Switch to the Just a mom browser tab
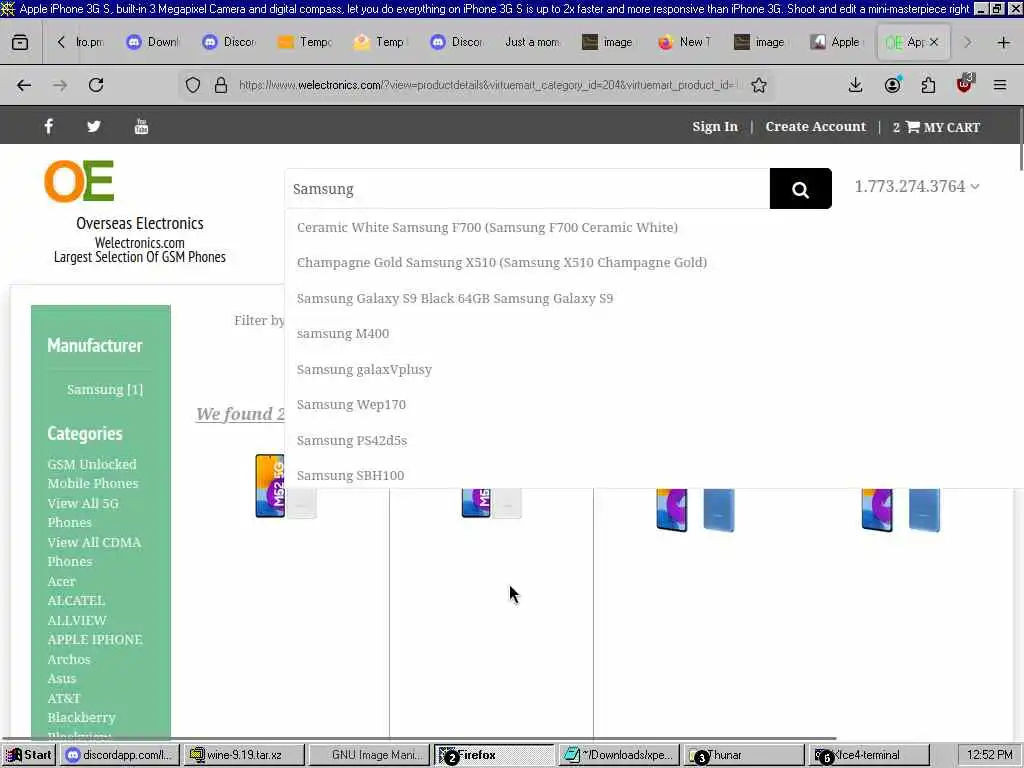Screen dimensions: 1024x768 (533, 42)
